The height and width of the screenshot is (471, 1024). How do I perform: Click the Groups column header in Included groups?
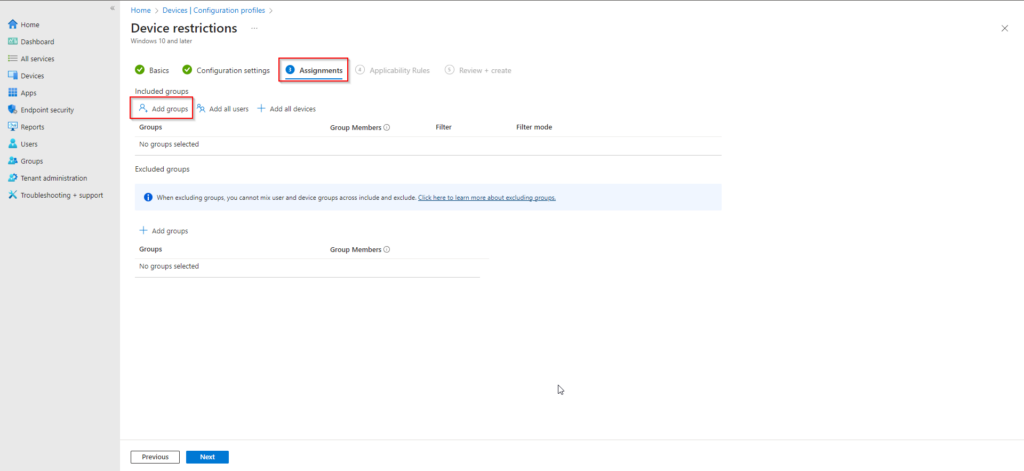click(151, 127)
